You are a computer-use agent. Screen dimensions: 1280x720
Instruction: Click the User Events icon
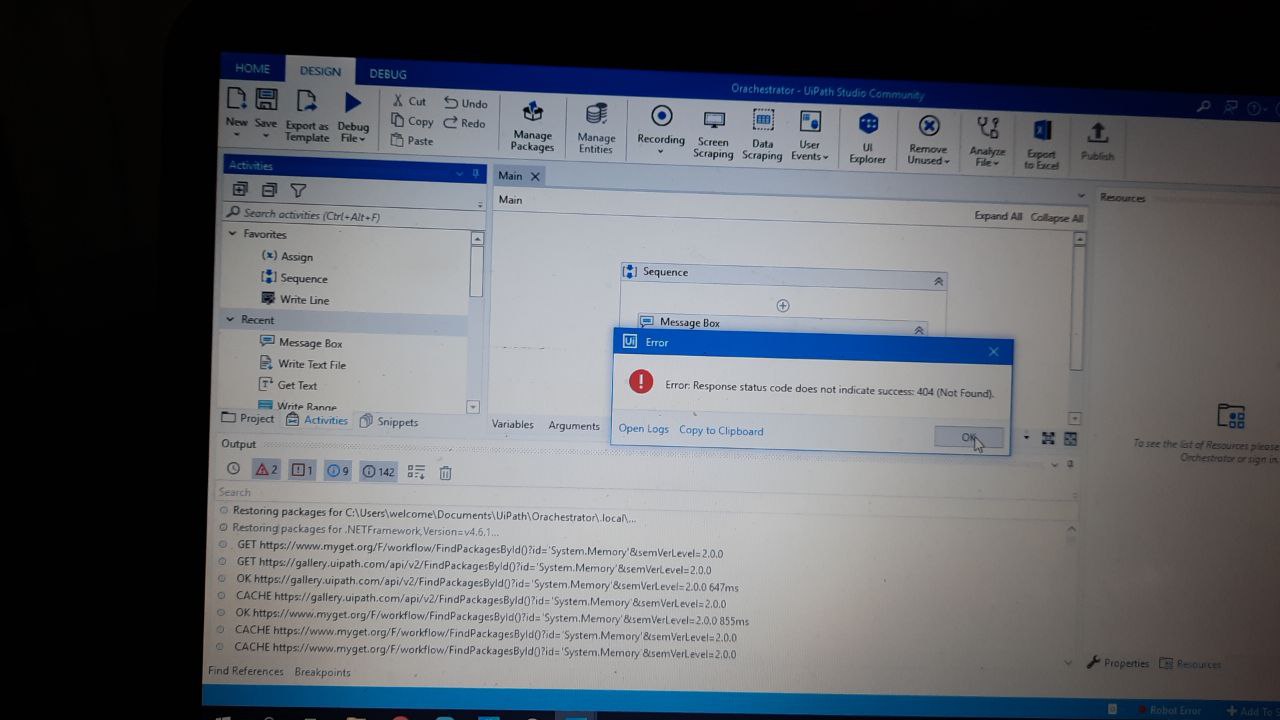[x=810, y=121]
